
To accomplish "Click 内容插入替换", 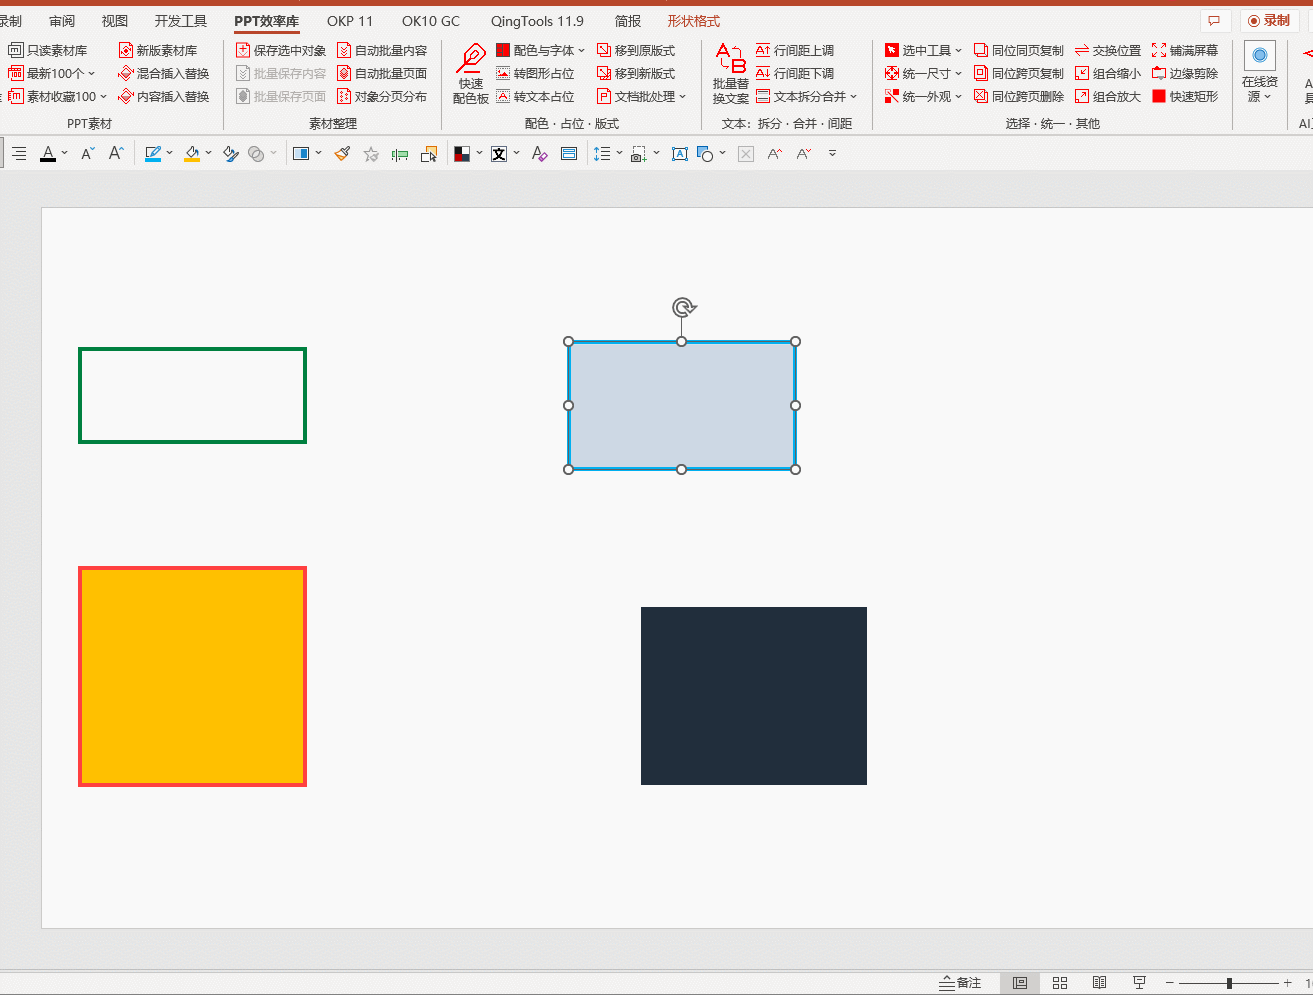I will point(163,96).
